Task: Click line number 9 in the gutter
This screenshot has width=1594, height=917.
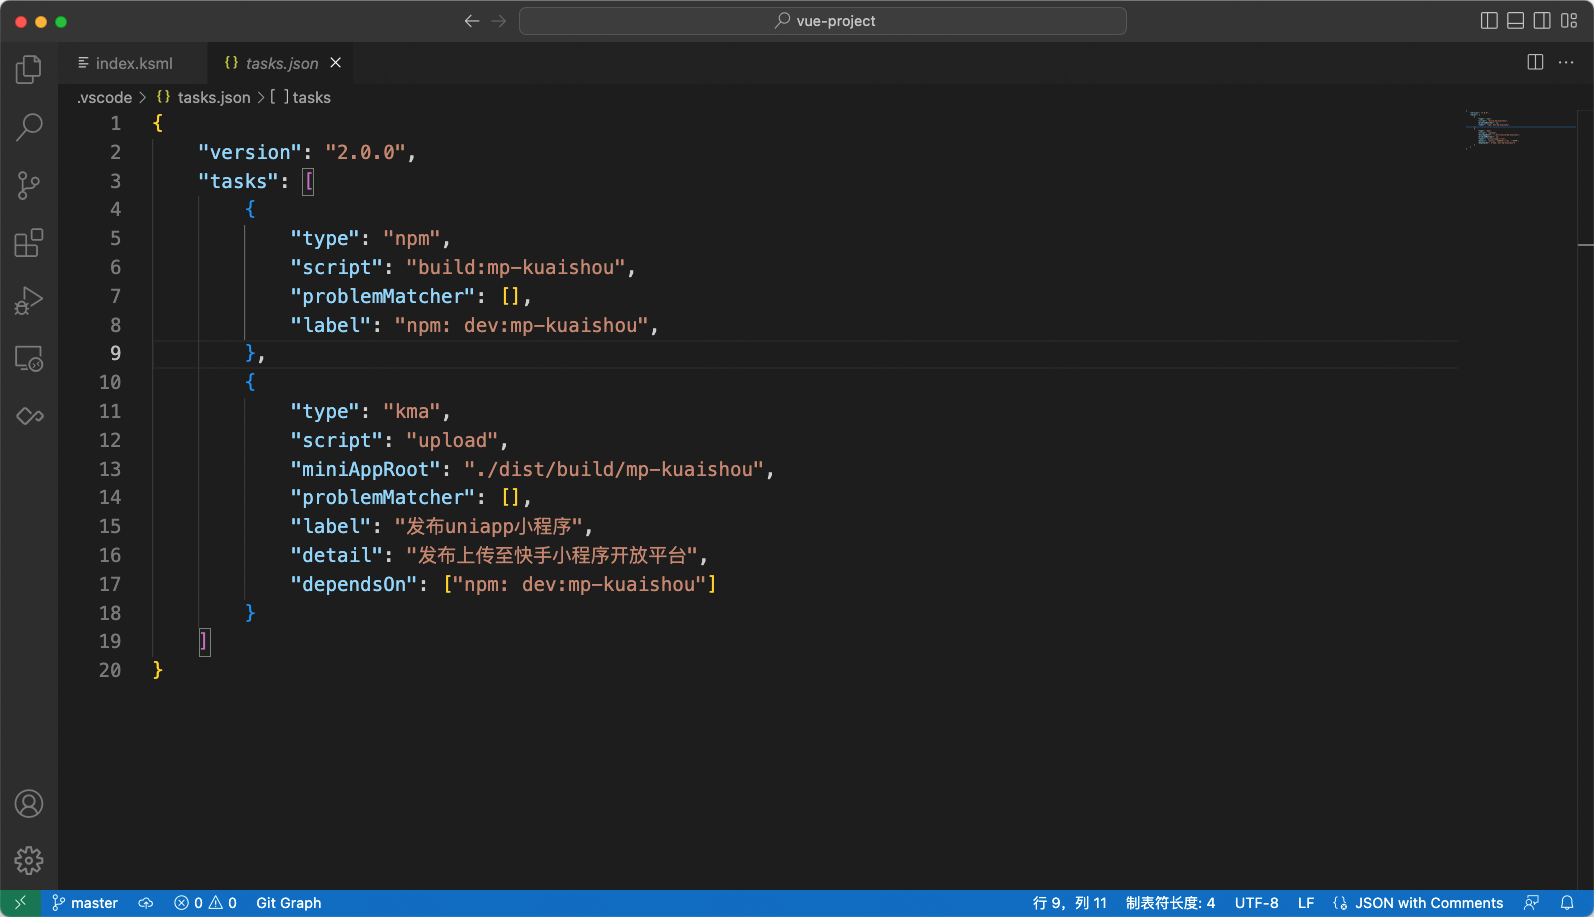Action: (x=115, y=354)
